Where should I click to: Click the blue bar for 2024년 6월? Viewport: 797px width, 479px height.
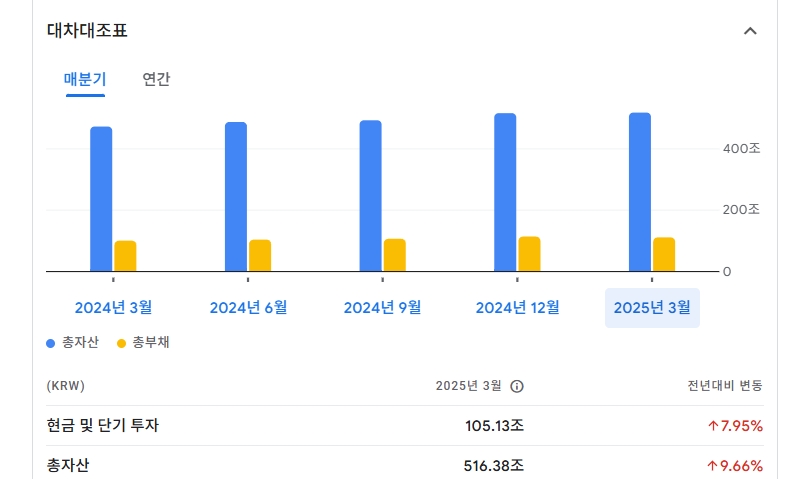[x=236, y=197]
